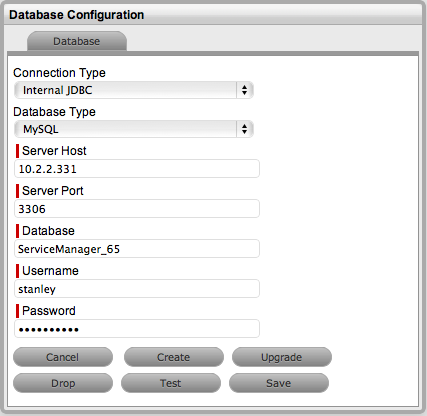Click the Server Host label
This screenshot has width=427, height=416.
click(54, 151)
